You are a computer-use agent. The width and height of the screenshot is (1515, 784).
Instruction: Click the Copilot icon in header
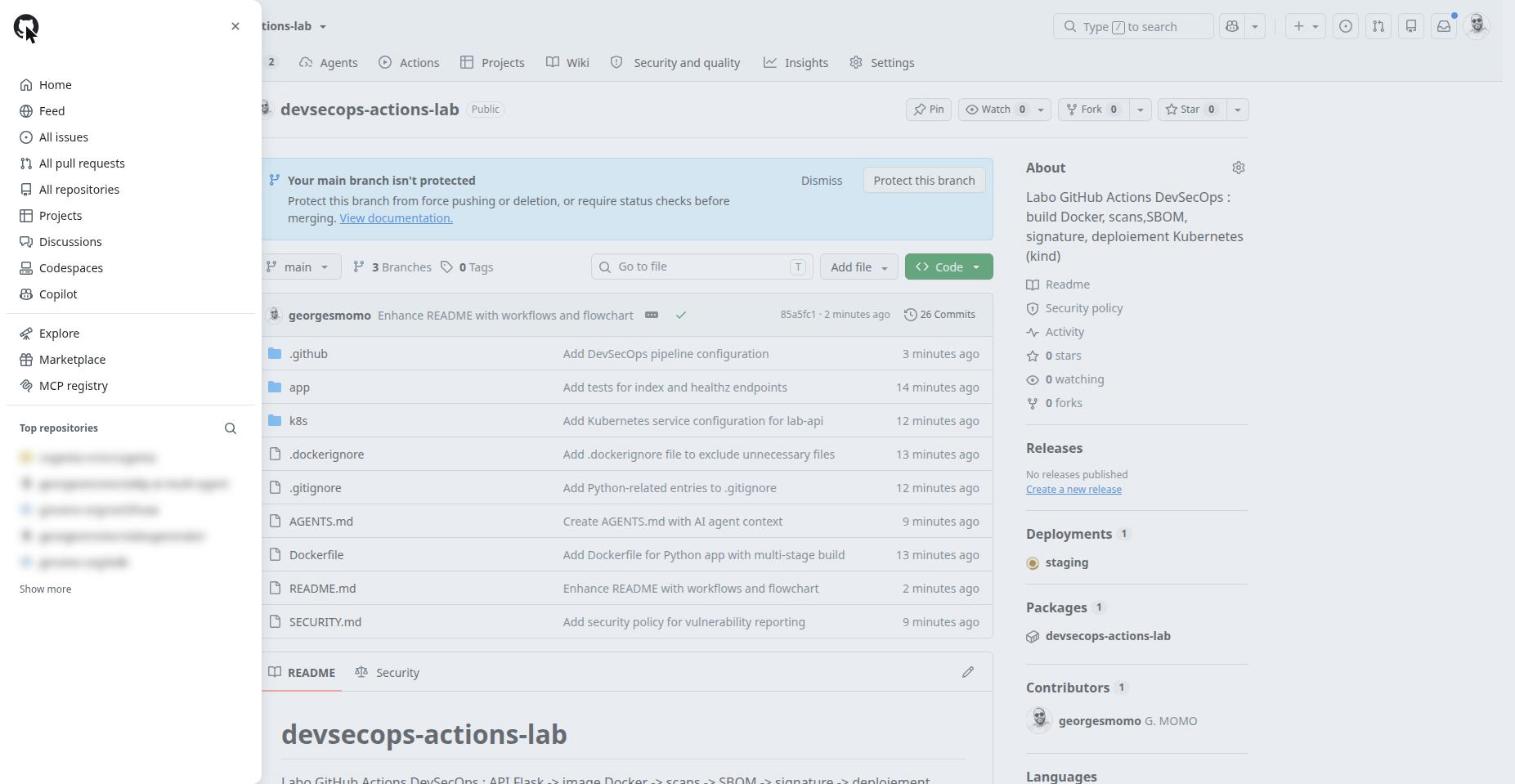tap(1232, 26)
